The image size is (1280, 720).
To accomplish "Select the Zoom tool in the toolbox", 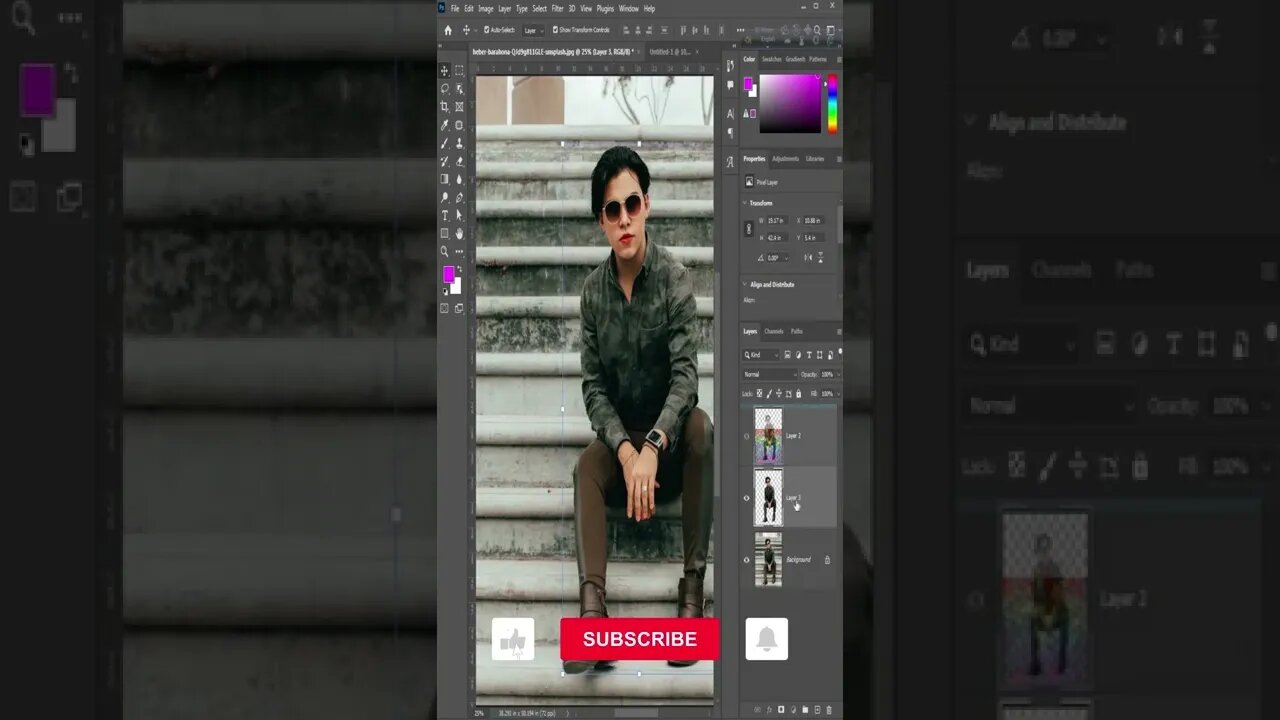I will pos(445,251).
